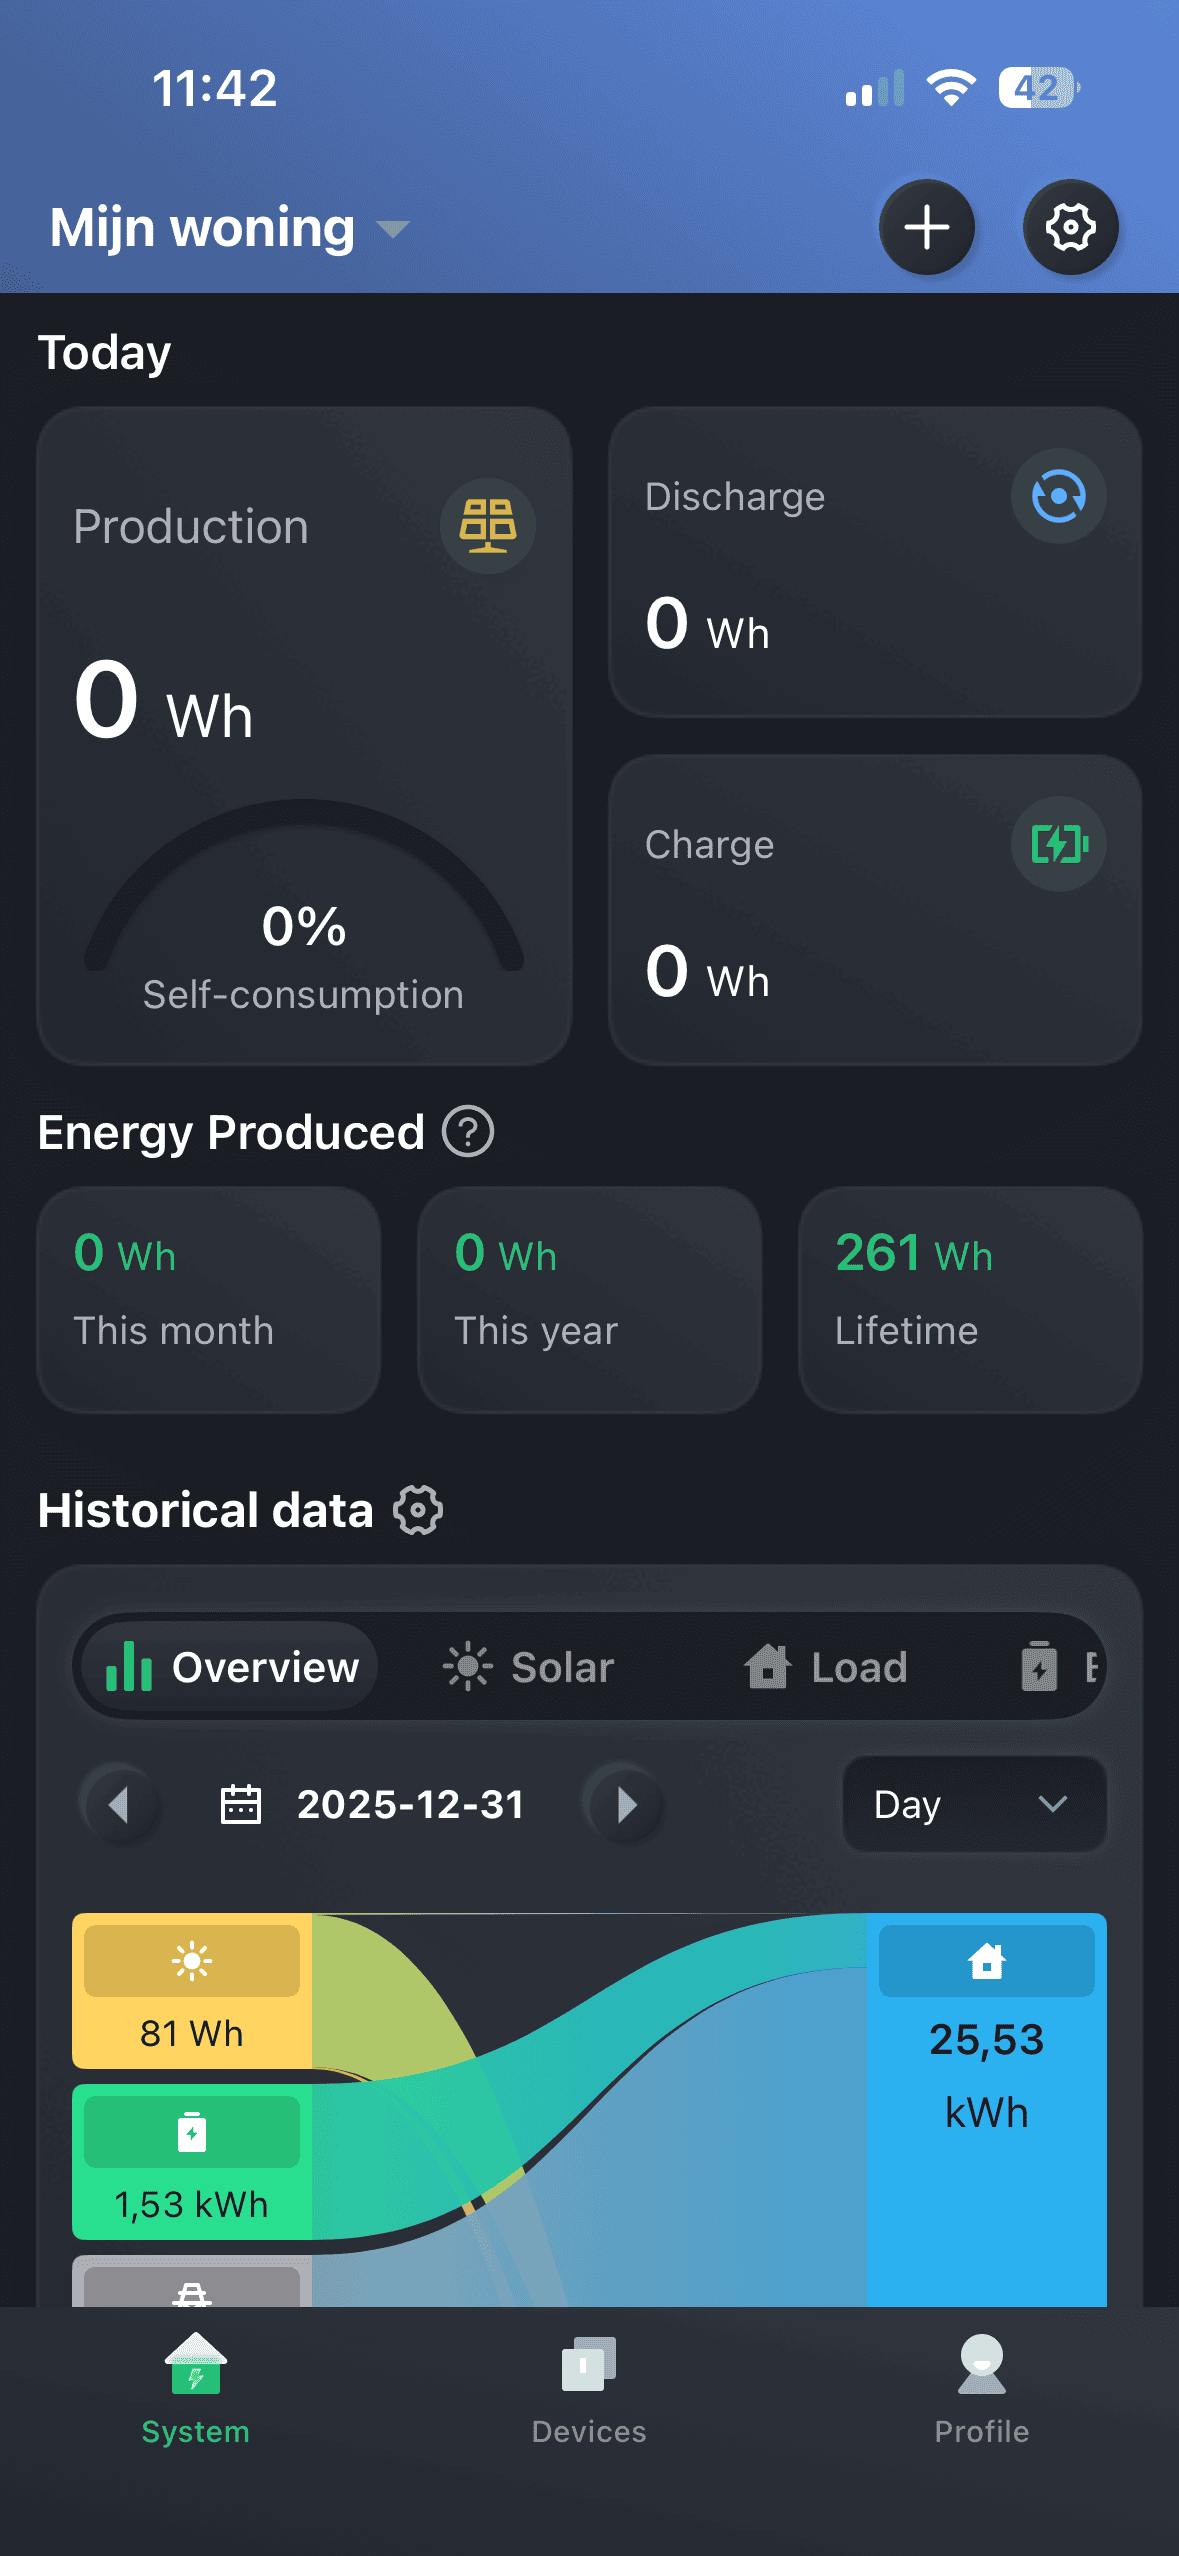
Task: Open calendar date picker icon
Action: click(x=240, y=1805)
